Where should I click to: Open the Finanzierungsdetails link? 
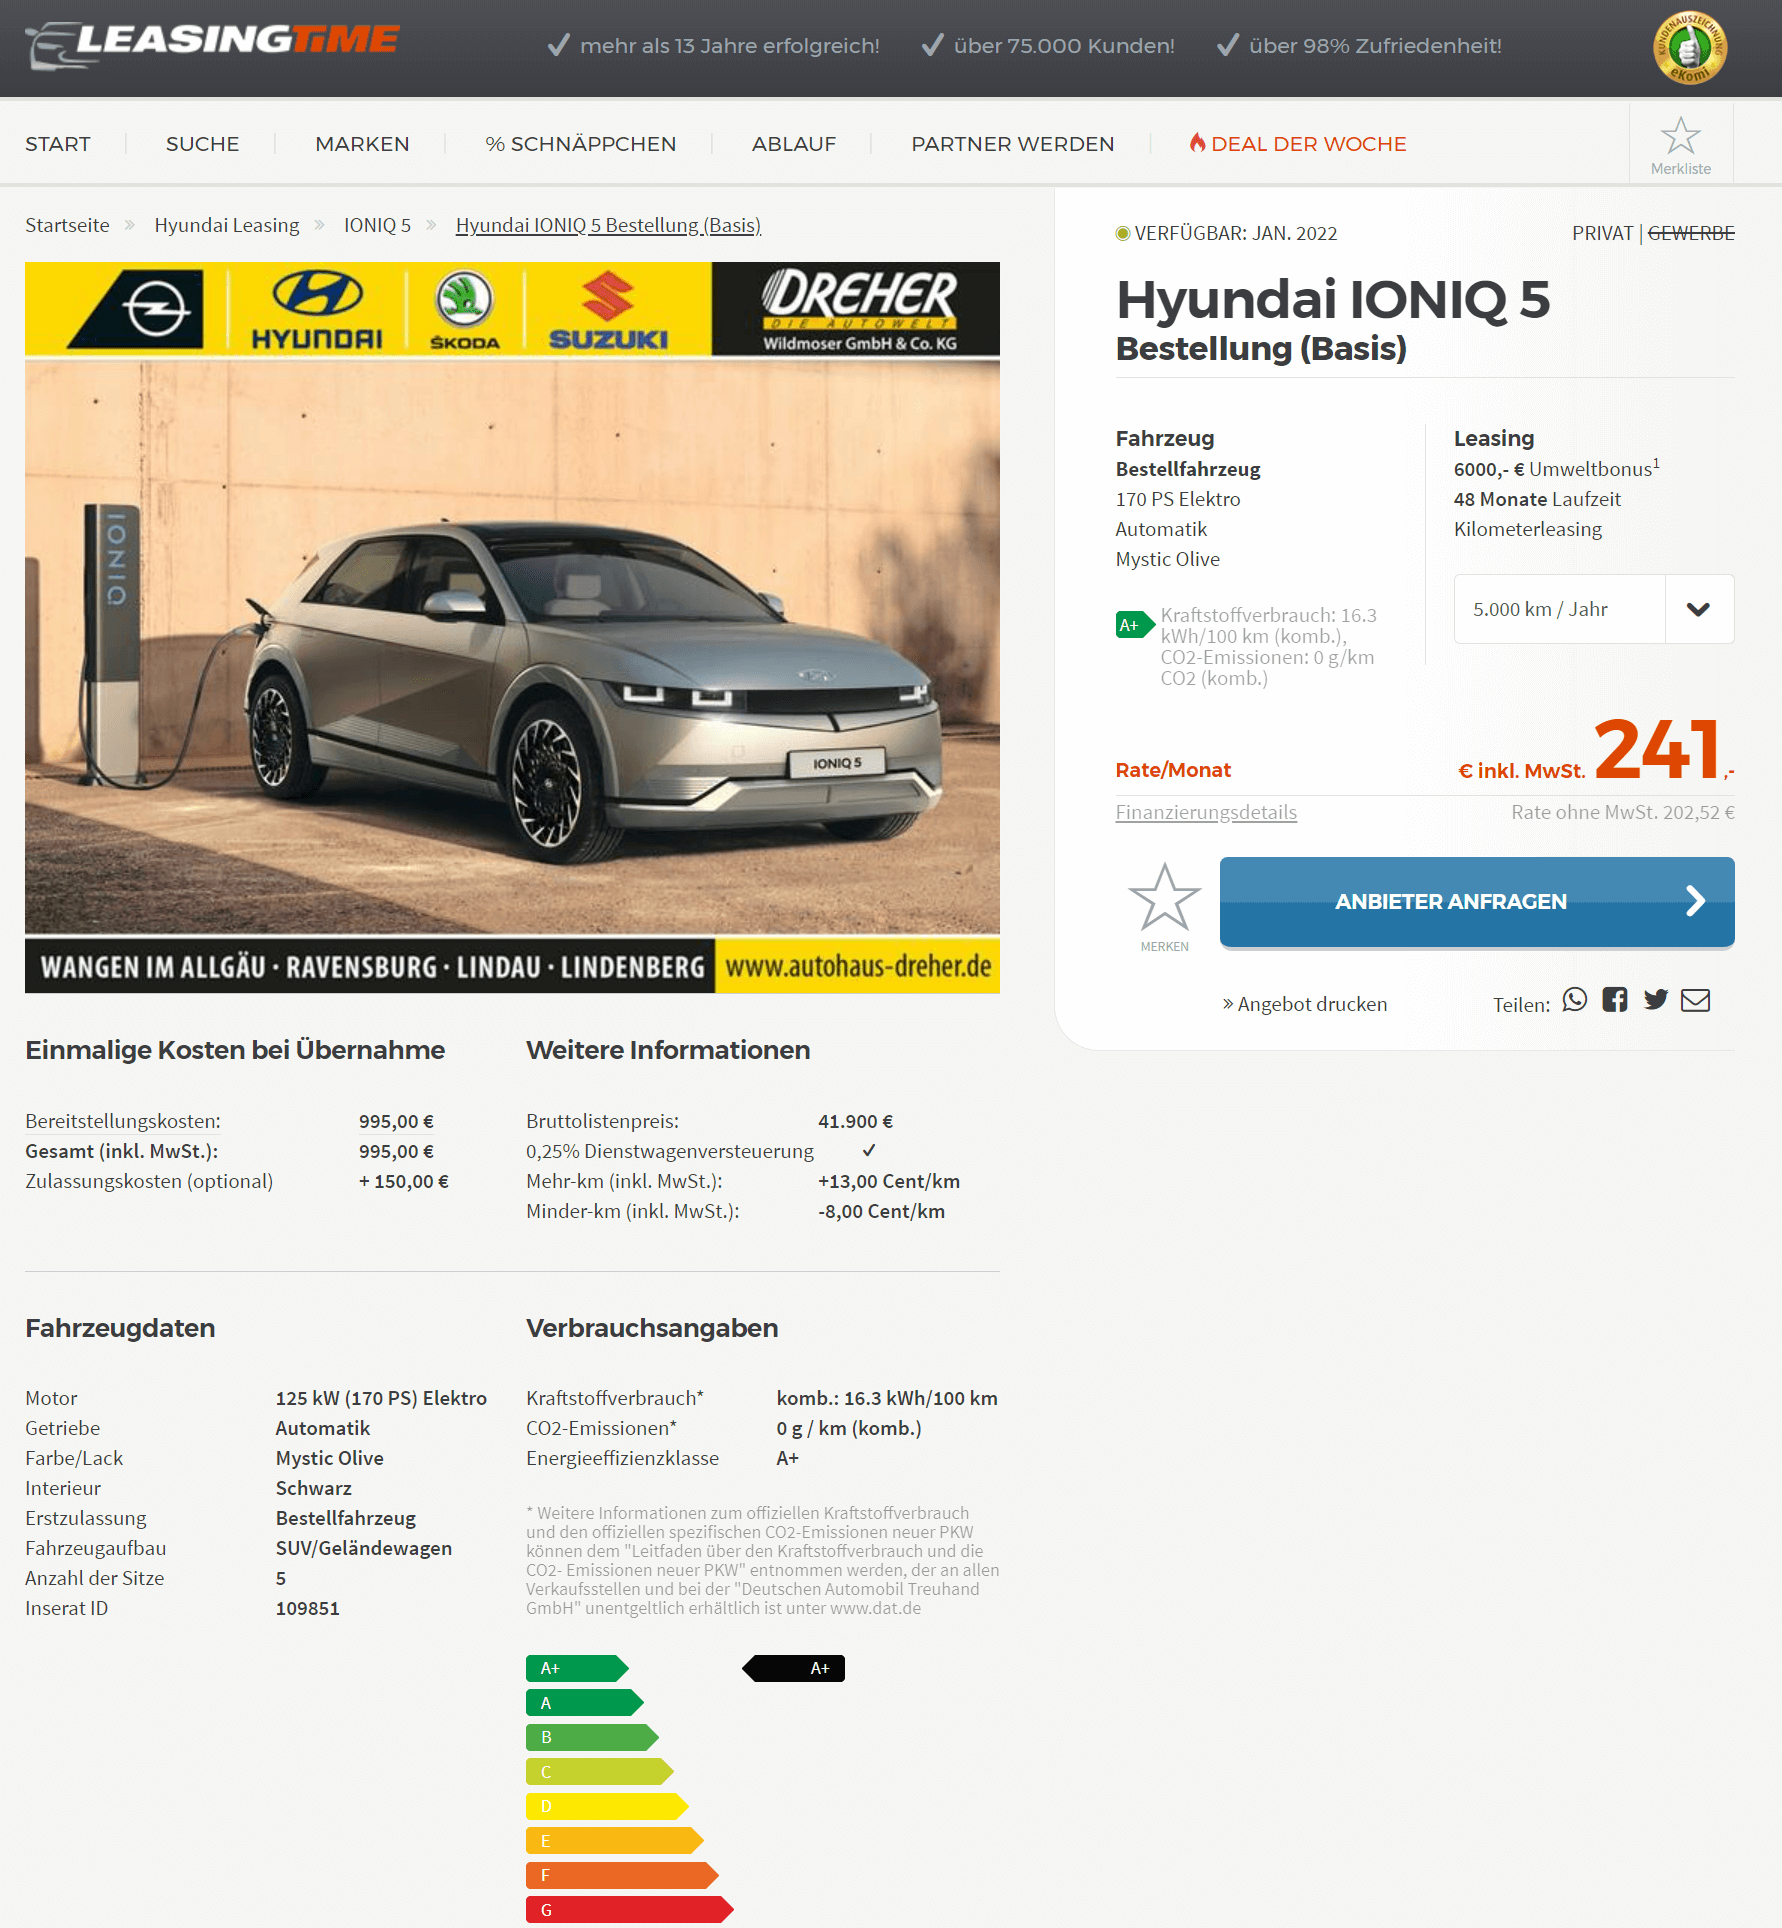1206,812
